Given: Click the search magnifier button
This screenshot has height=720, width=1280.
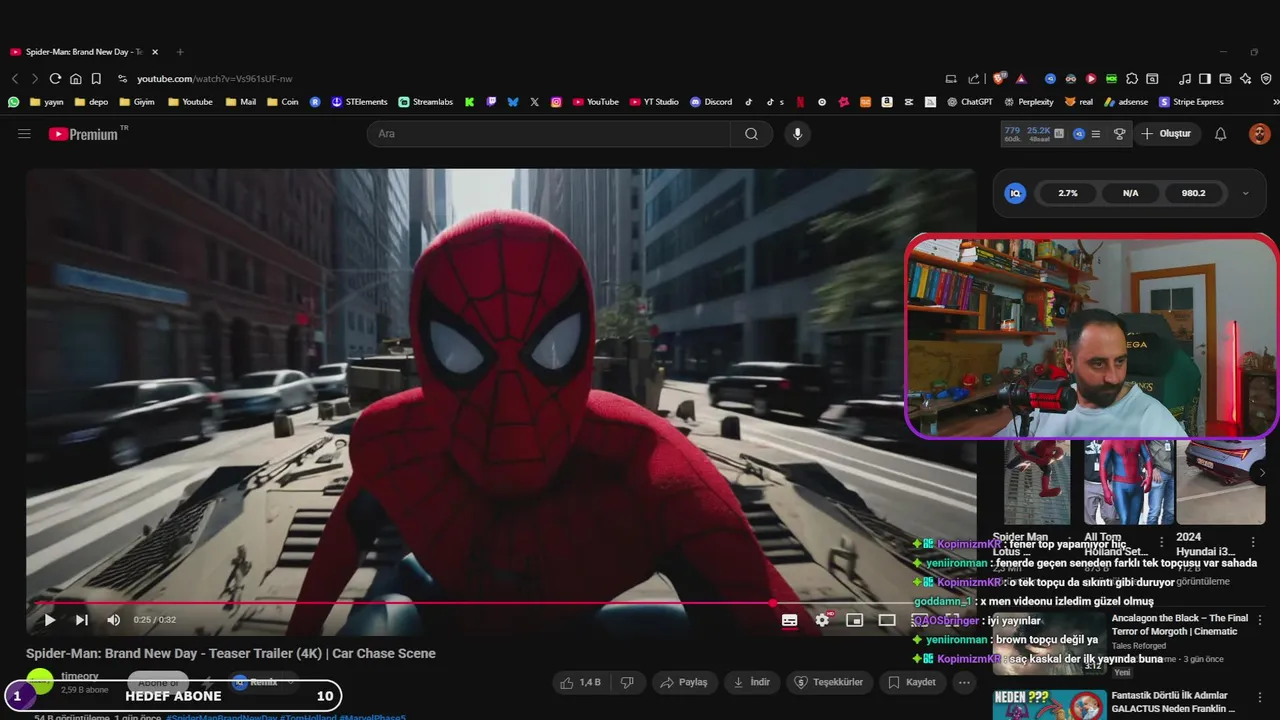Looking at the screenshot, I should pyautogui.click(x=751, y=134).
